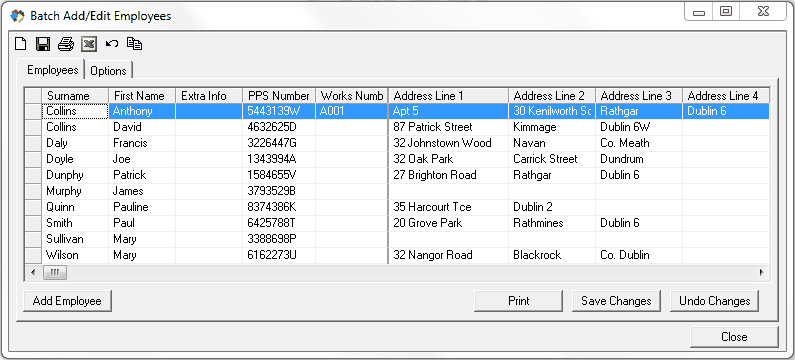
Task: Click surname cell Sullivan
Action: tap(75, 239)
